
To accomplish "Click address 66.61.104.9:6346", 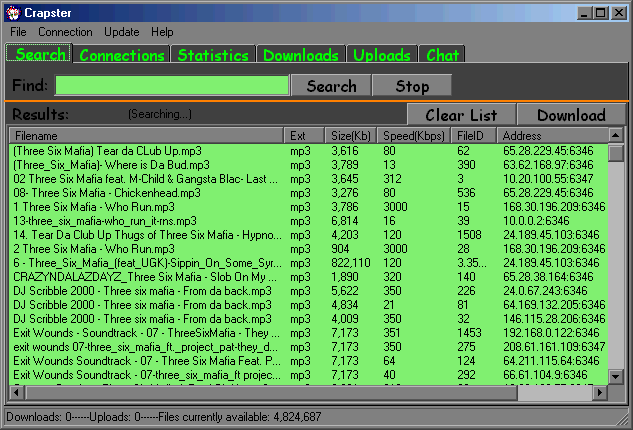I will [545, 375].
